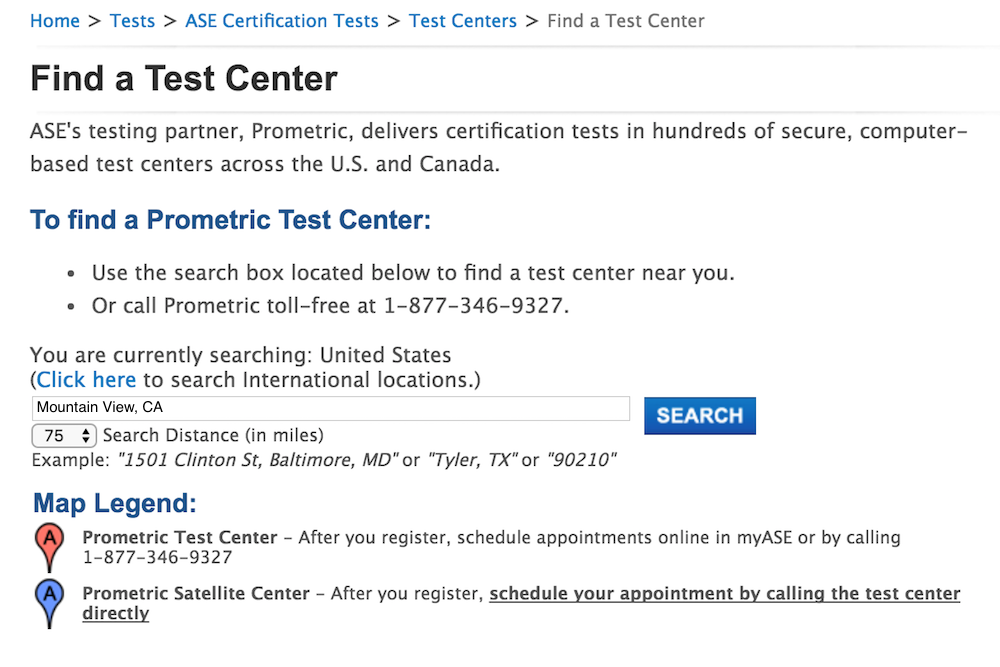Click the 'Find a Test Center' breadcrumb text

tap(626, 21)
